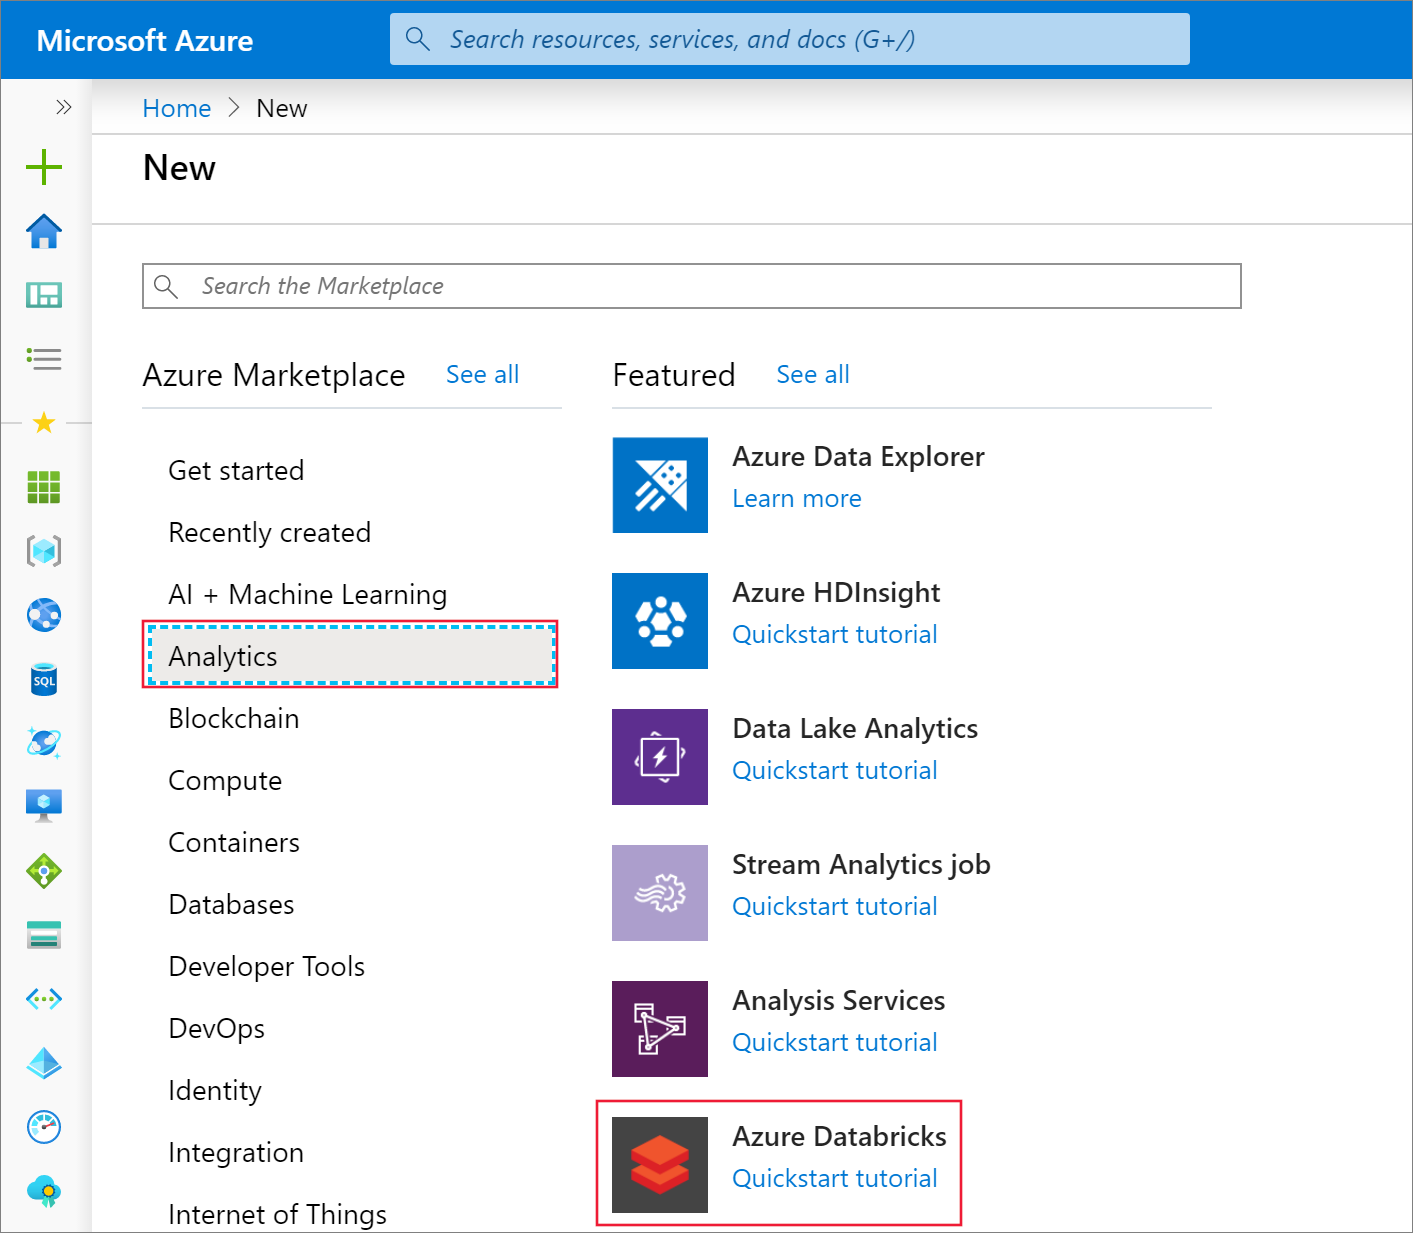Select the Analytics category
Image resolution: width=1413 pixels, height=1233 pixels.
pyautogui.click(x=223, y=656)
